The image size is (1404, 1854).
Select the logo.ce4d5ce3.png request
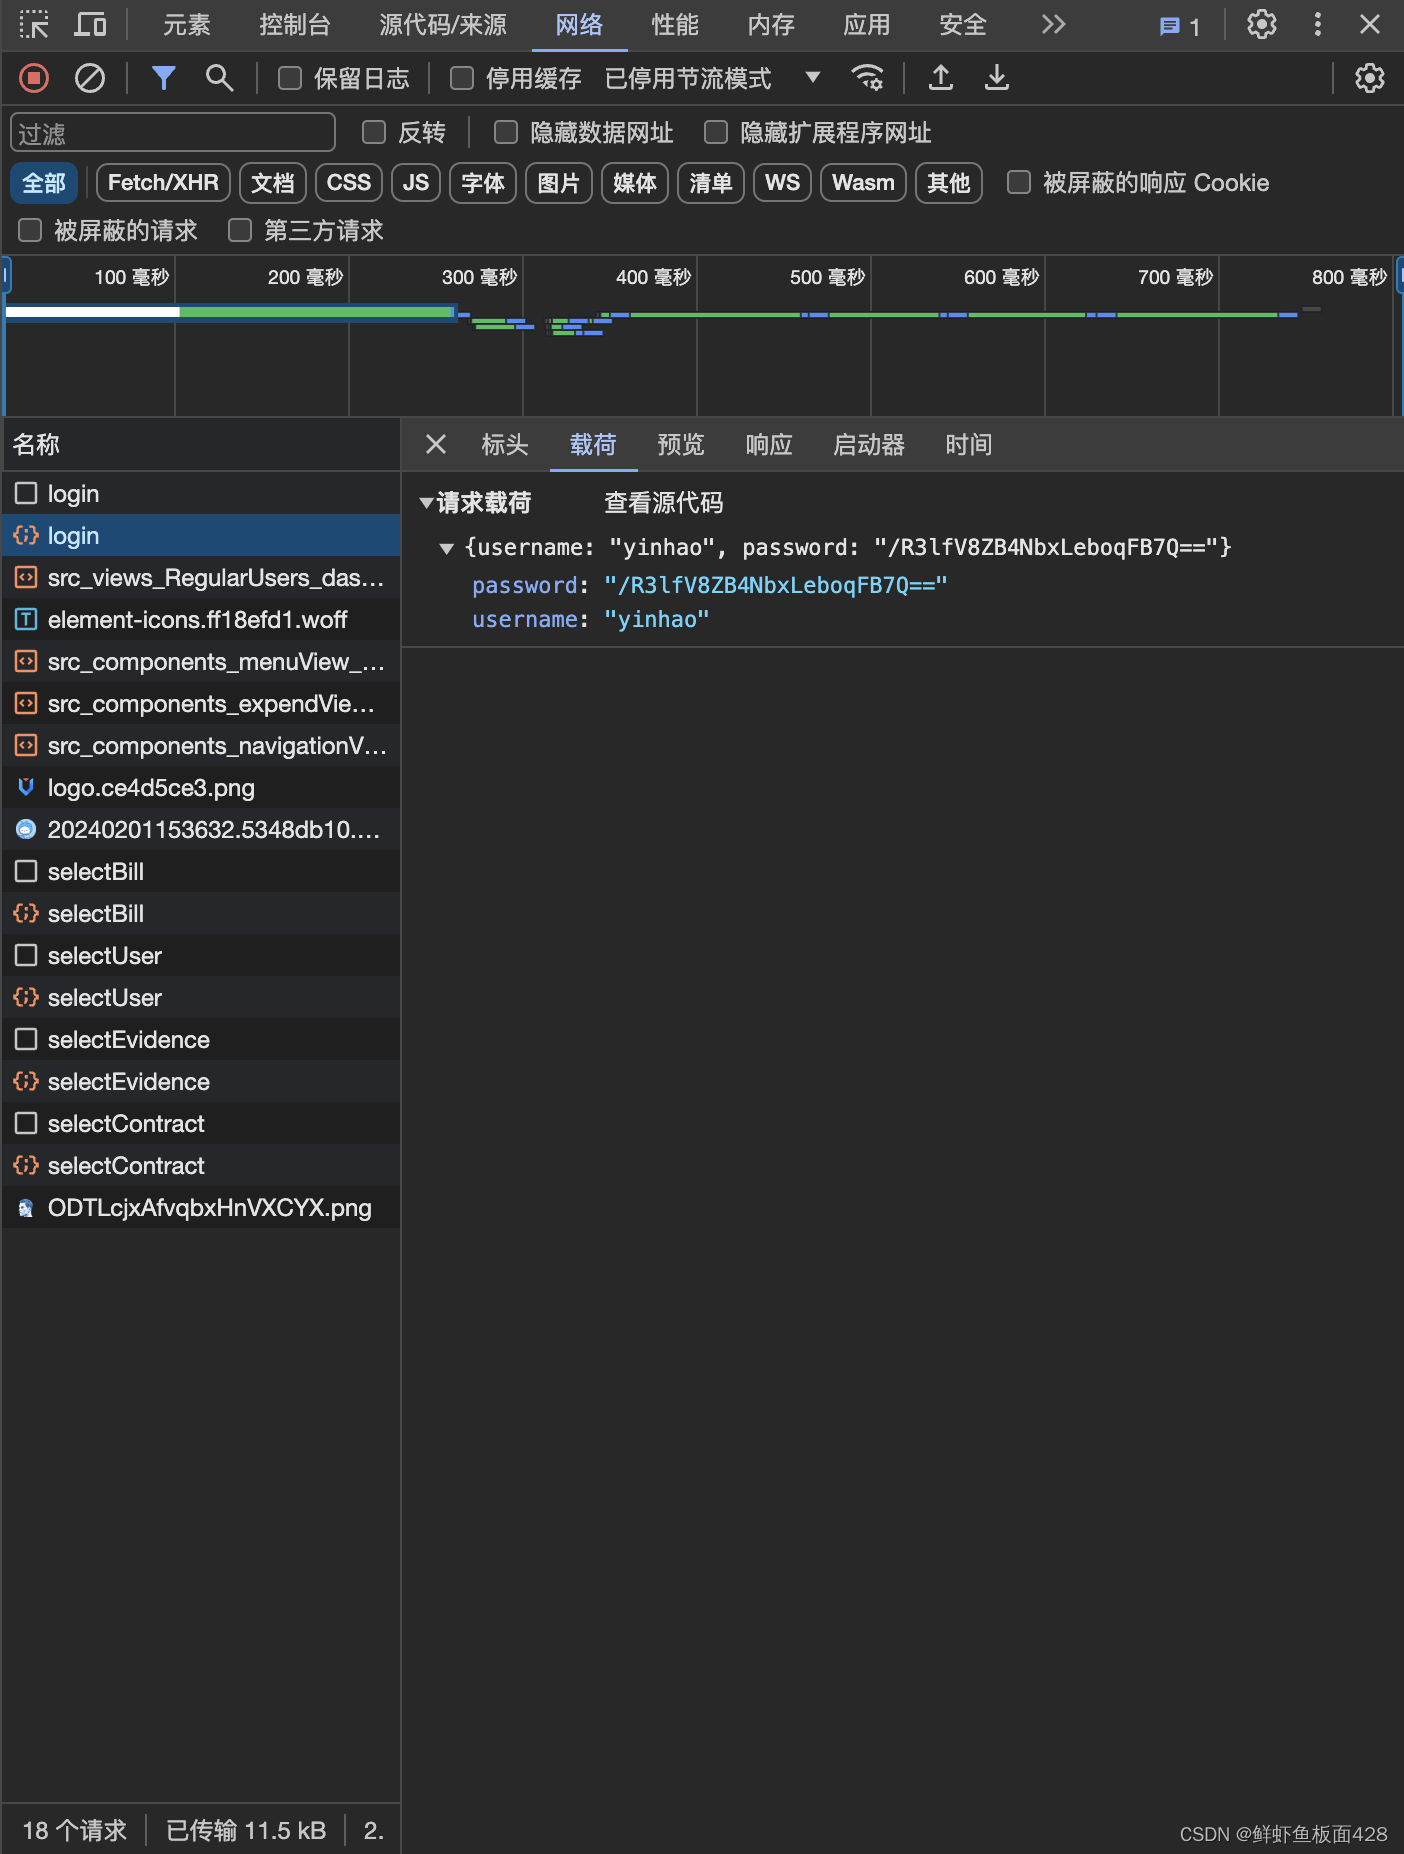(201, 788)
